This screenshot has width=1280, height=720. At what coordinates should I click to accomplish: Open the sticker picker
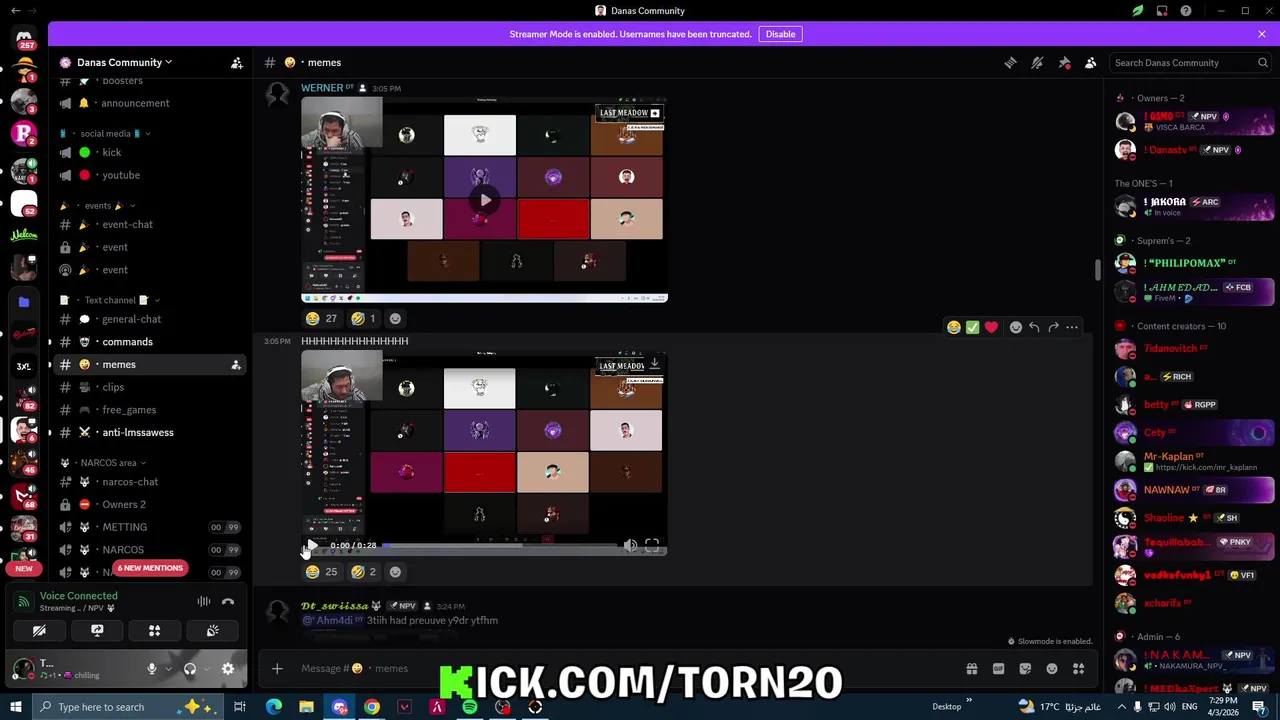pyautogui.click(x=1025, y=669)
